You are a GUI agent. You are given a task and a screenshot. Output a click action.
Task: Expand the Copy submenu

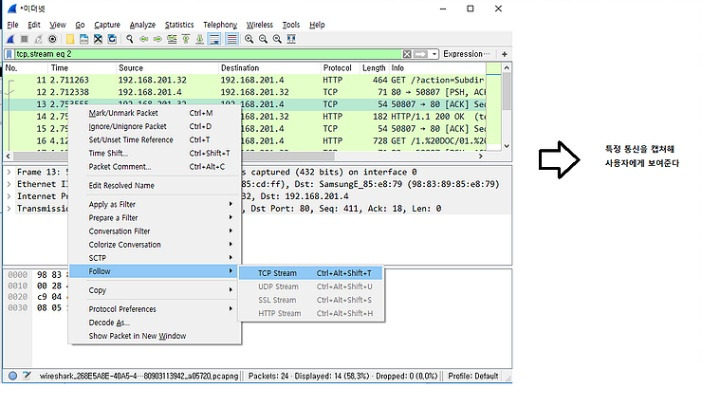click(155, 291)
